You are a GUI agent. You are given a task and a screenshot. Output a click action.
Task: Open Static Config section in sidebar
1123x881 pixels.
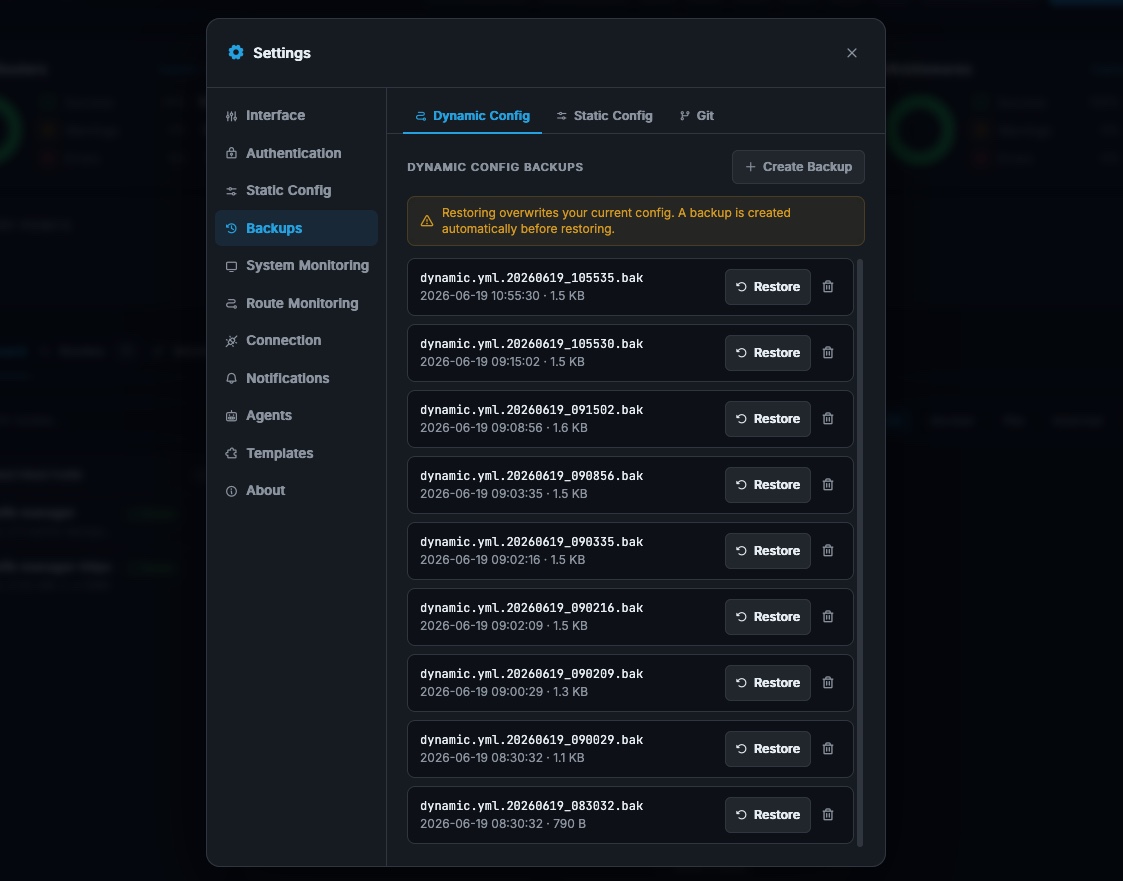click(x=296, y=191)
